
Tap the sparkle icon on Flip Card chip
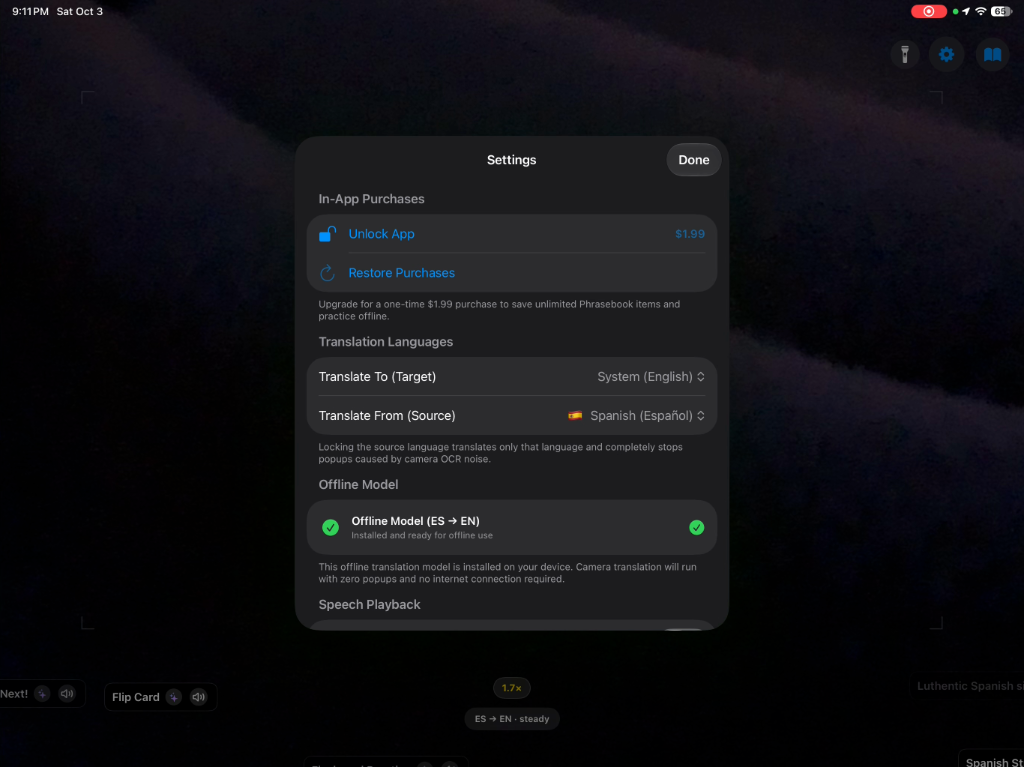click(174, 697)
